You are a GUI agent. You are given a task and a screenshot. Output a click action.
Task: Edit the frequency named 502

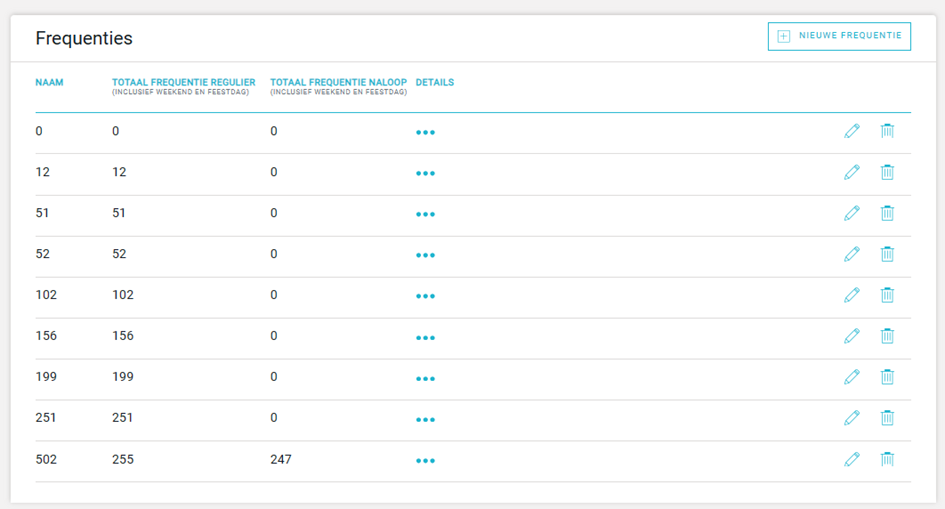(852, 459)
